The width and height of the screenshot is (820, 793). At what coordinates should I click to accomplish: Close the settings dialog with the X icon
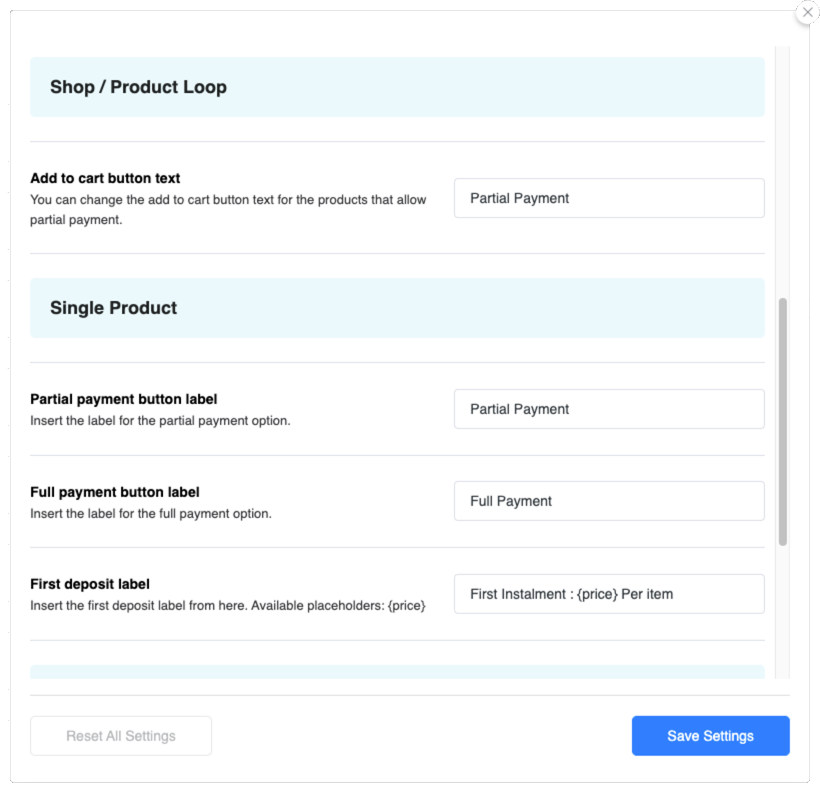pos(807,13)
